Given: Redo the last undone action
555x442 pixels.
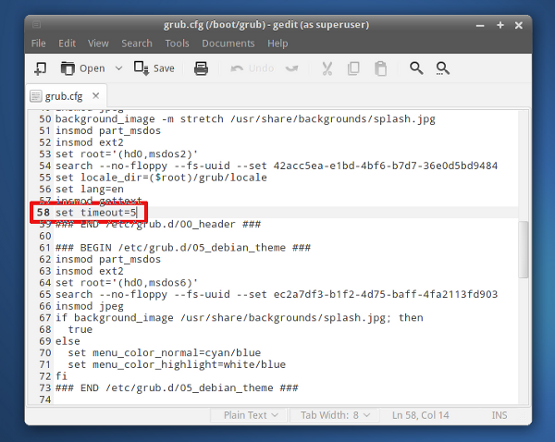Looking at the screenshot, I should [292, 68].
